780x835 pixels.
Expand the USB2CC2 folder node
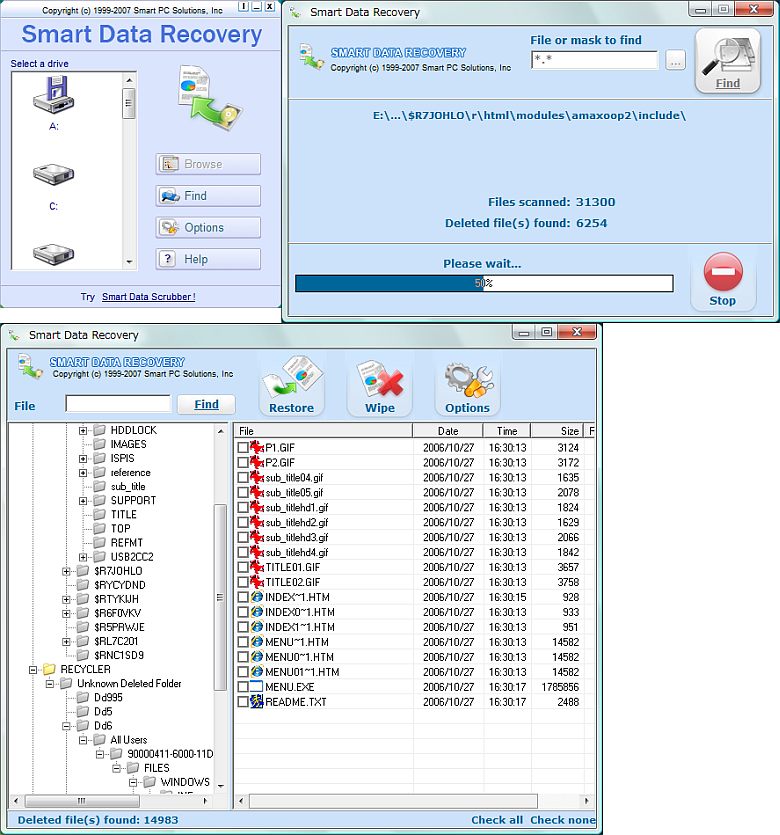click(83, 557)
